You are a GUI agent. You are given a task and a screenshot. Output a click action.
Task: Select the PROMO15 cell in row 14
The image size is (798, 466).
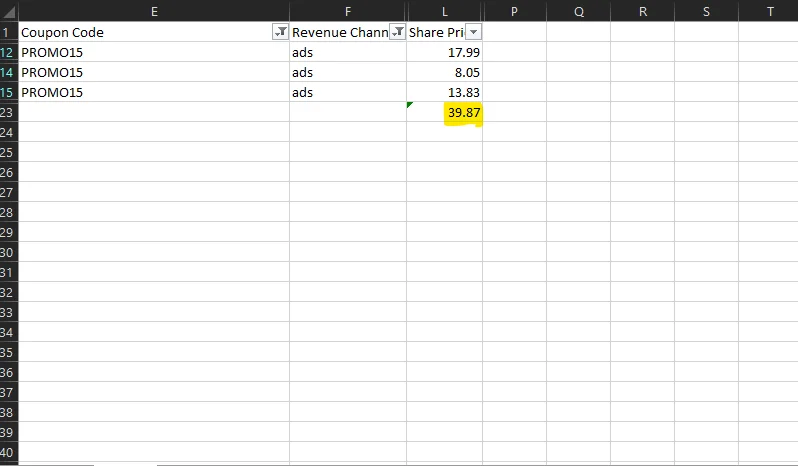52,72
